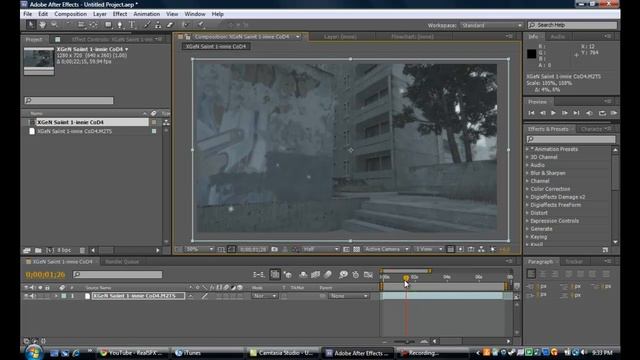Switch to the Audio panel tab

click(x=558, y=36)
